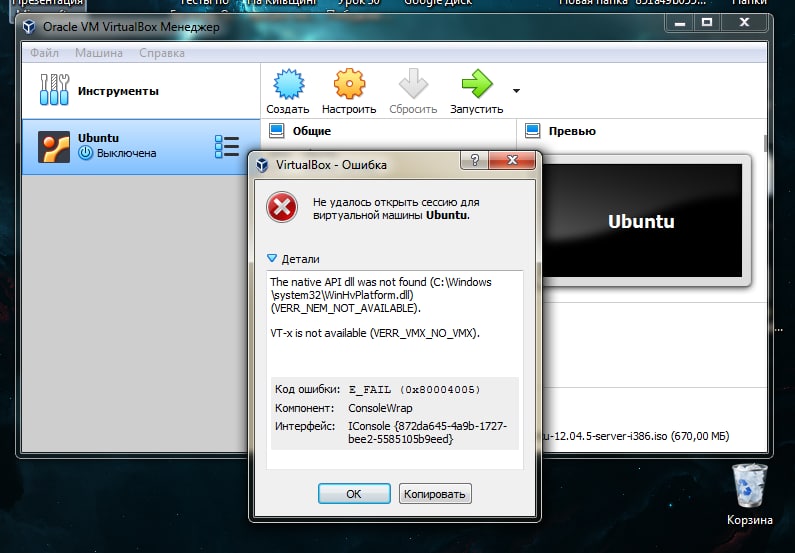Image resolution: width=795 pixels, height=553 pixels.
Task: Select Инструменты tools entry
Action: (141, 91)
